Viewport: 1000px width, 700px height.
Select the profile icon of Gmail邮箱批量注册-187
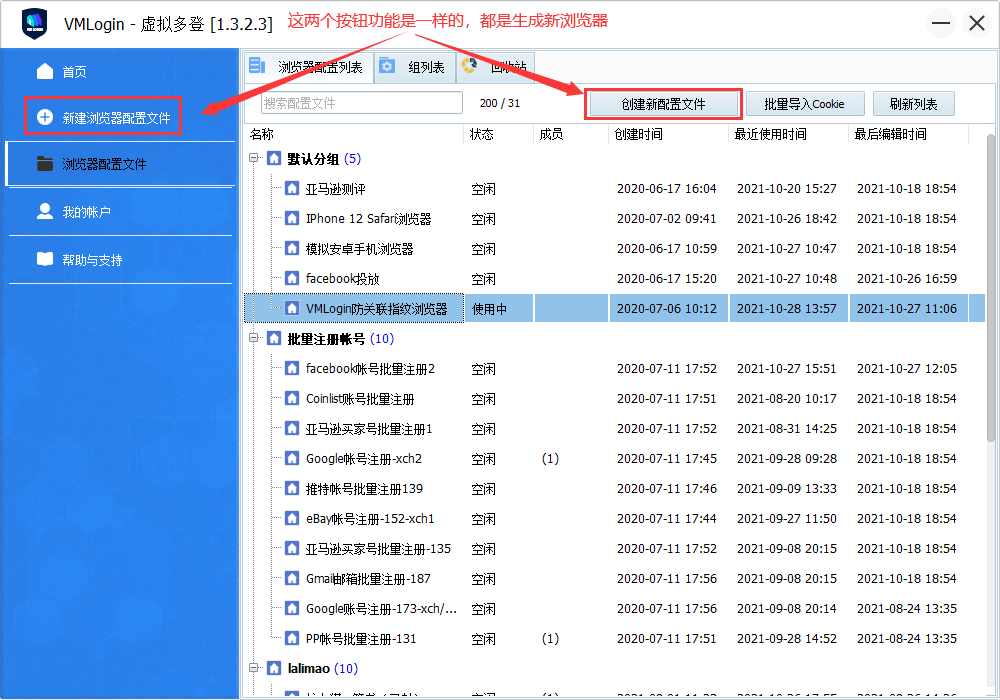tap(291, 578)
